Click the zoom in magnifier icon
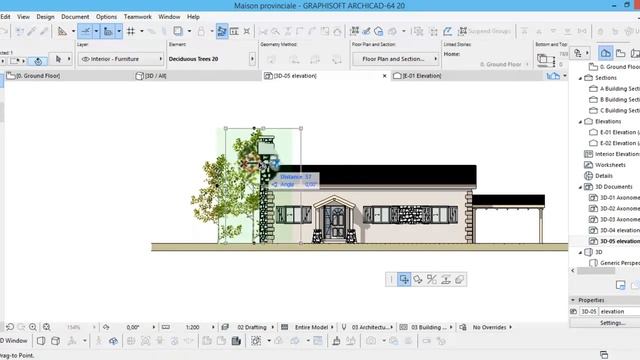Screen dimensions: 640x360 pos(33,327)
